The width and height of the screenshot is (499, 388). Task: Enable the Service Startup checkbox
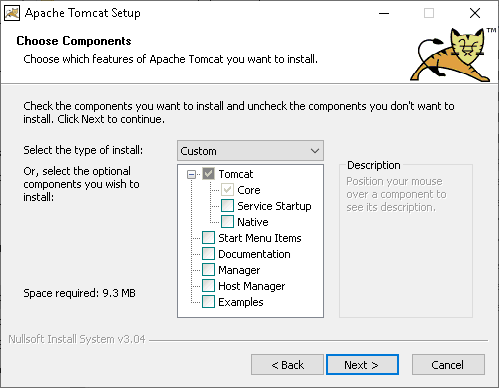point(227,206)
